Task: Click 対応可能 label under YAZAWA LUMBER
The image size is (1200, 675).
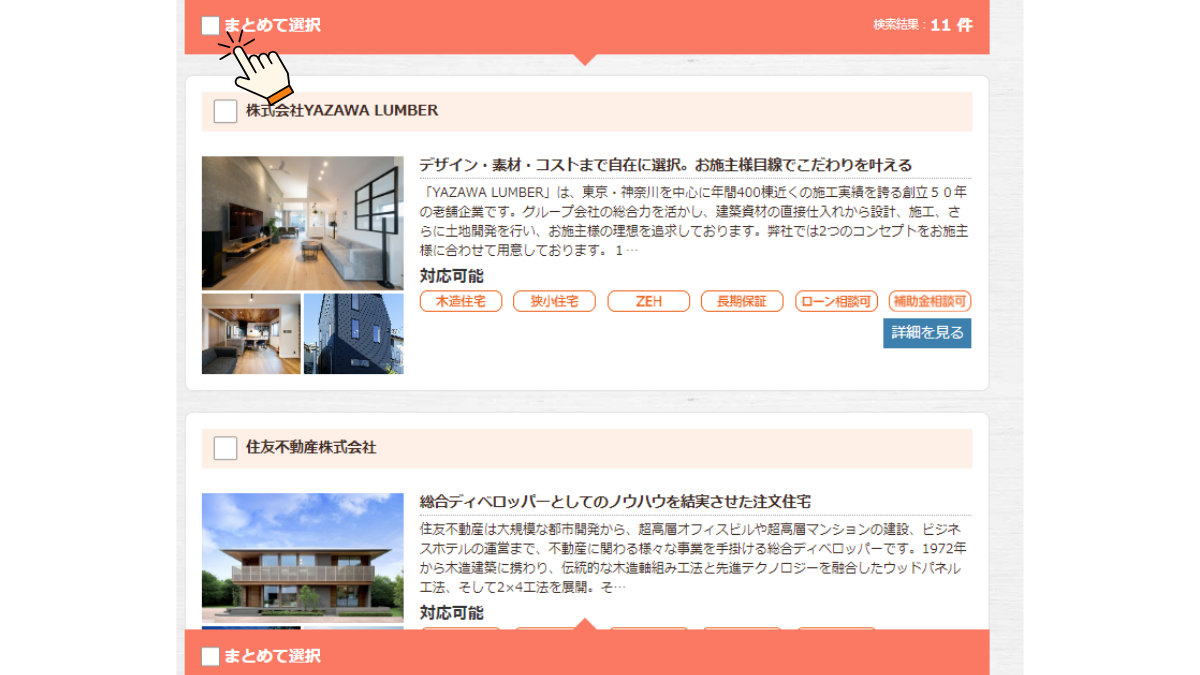Action: coord(451,276)
